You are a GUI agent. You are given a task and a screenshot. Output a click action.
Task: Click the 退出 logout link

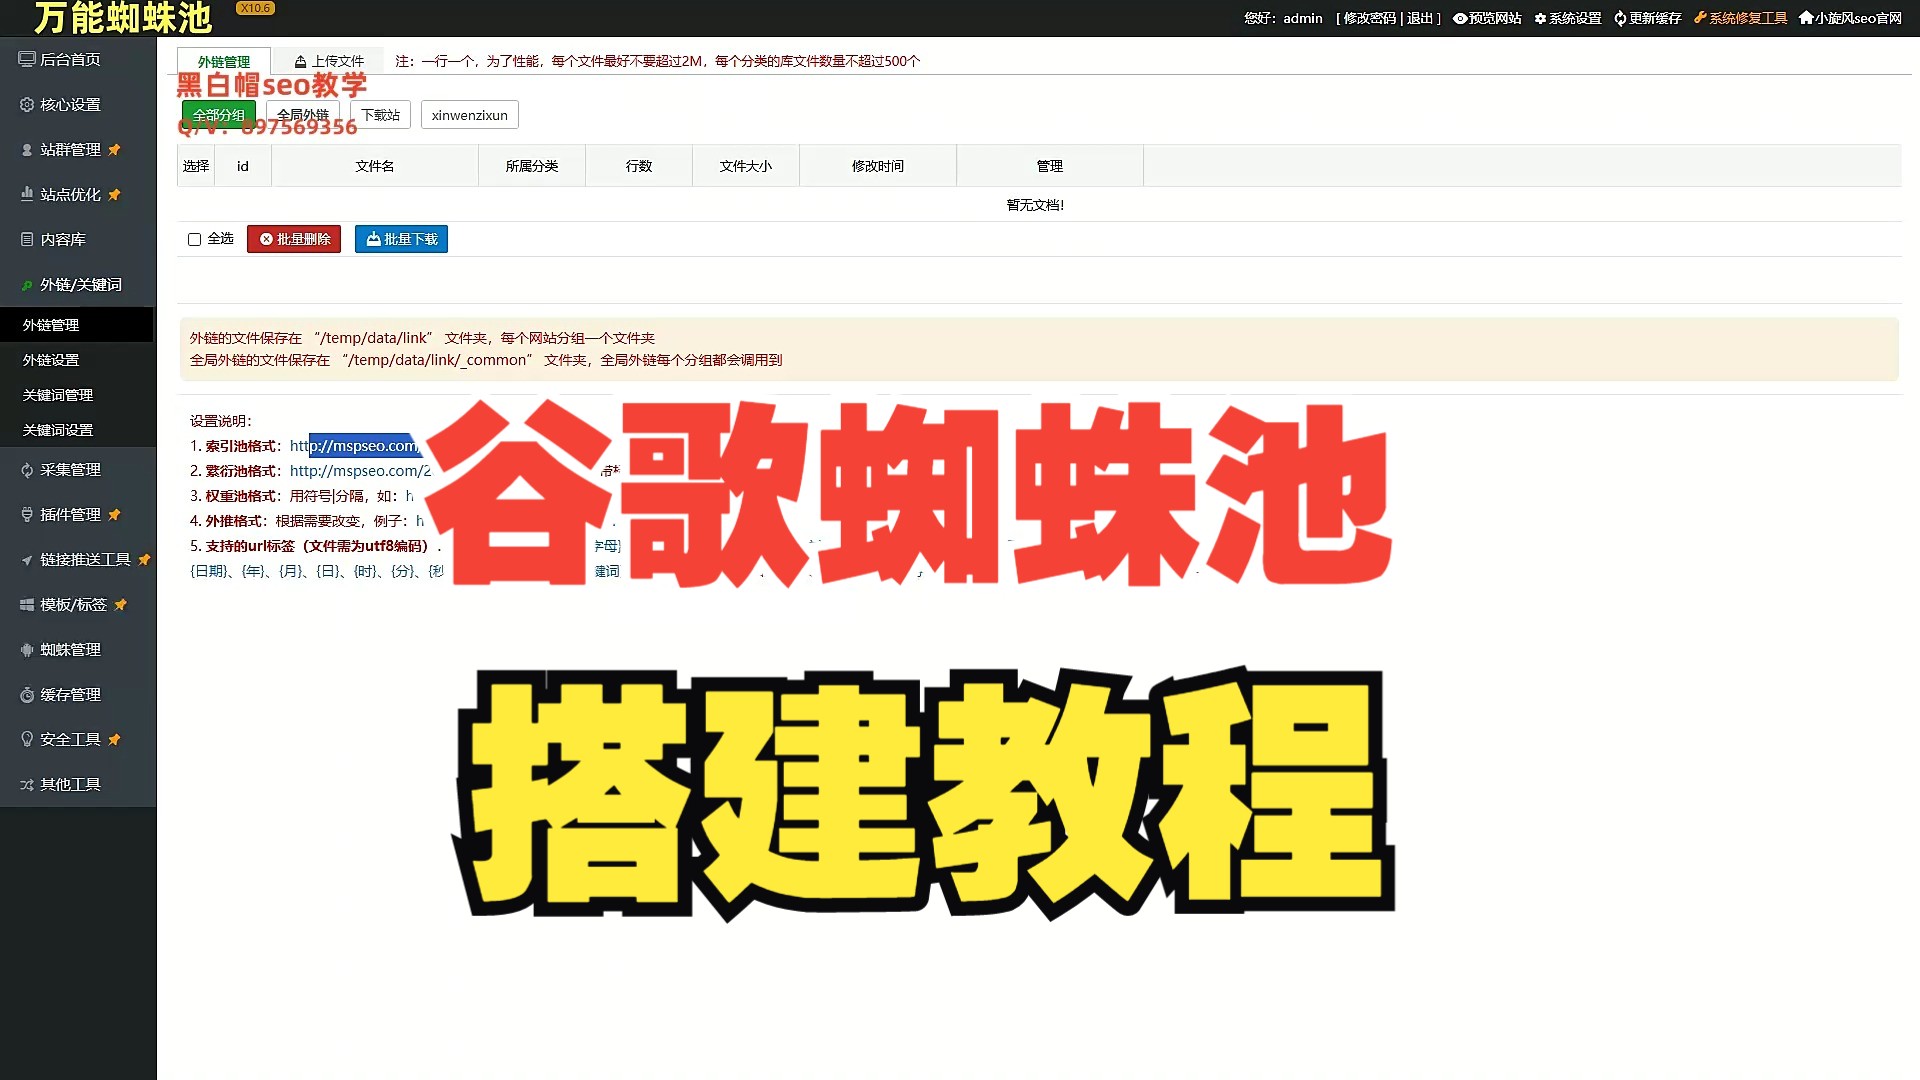1420,18
